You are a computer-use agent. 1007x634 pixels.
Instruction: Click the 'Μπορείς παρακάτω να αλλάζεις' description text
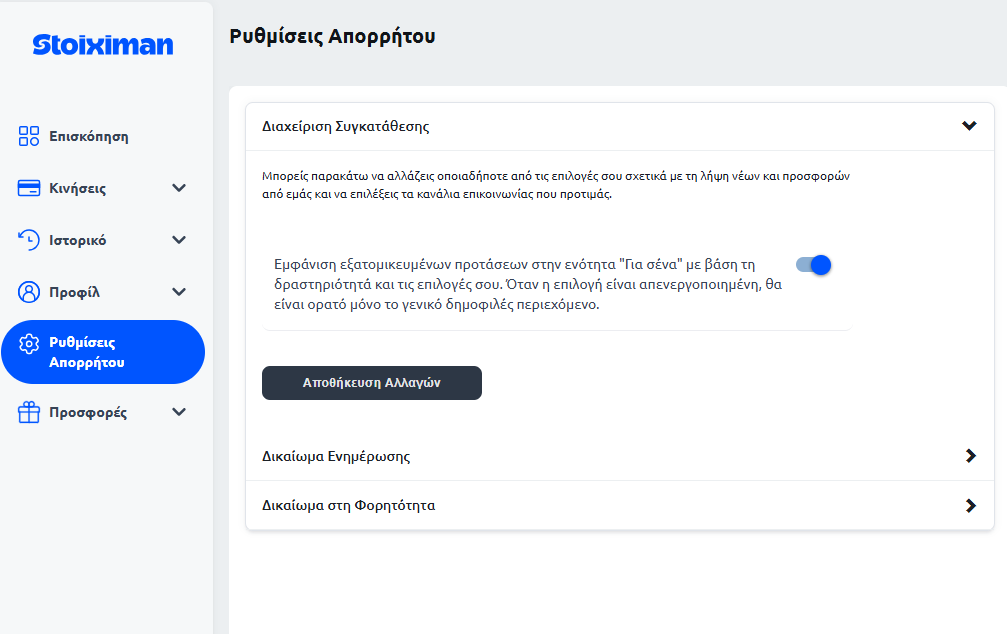click(556, 185)
